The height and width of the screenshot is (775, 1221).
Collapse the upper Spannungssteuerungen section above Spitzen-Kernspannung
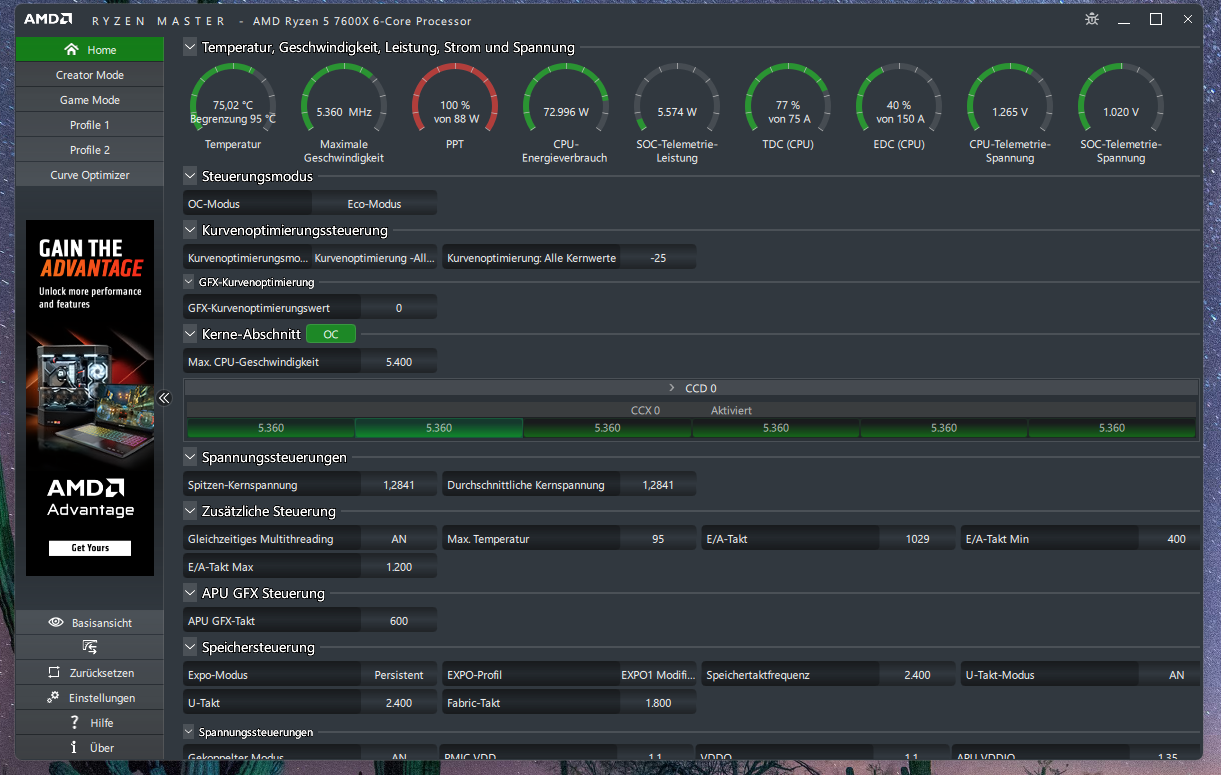[x=191, y=457]
